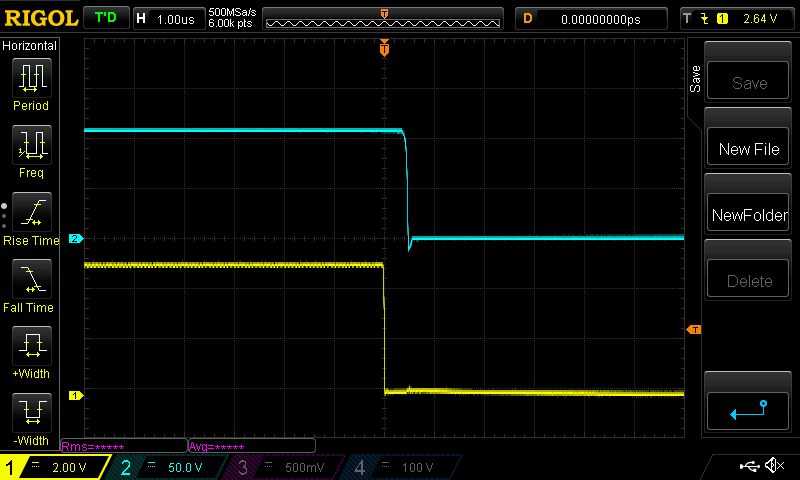800x480 pixels.
Task: Select the +Width measurement icon
Action: (31, 351)
